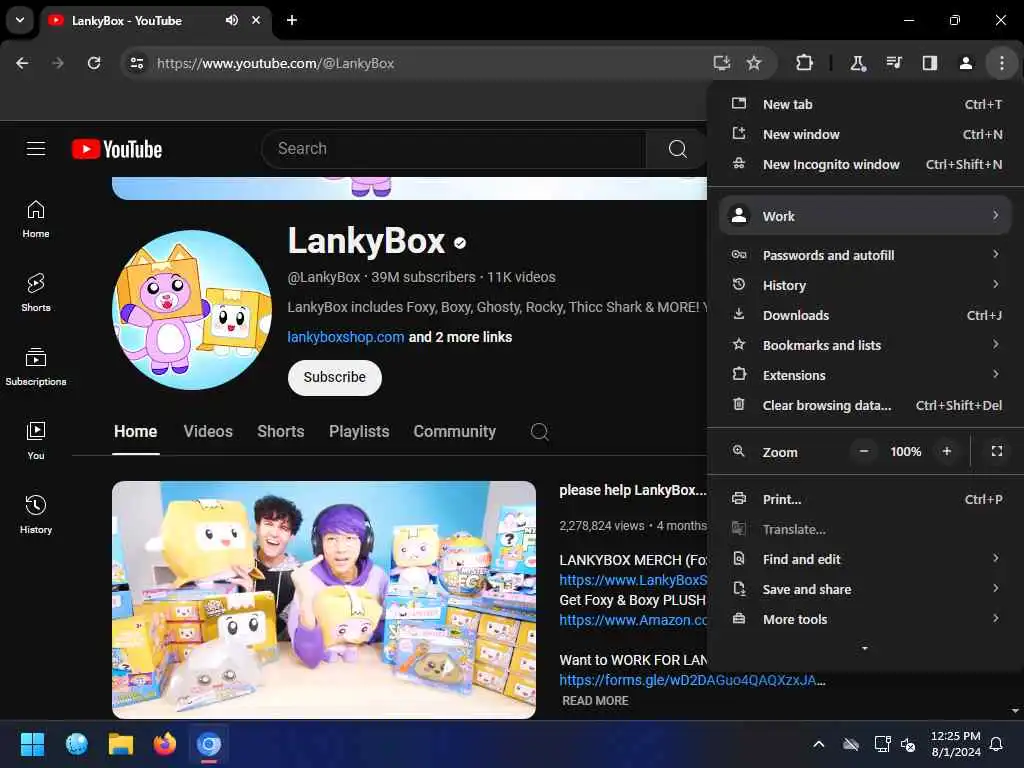Bookmark this page with the star icon
The width and height of the screenshot is (1024, 768).
click(754, 63)
